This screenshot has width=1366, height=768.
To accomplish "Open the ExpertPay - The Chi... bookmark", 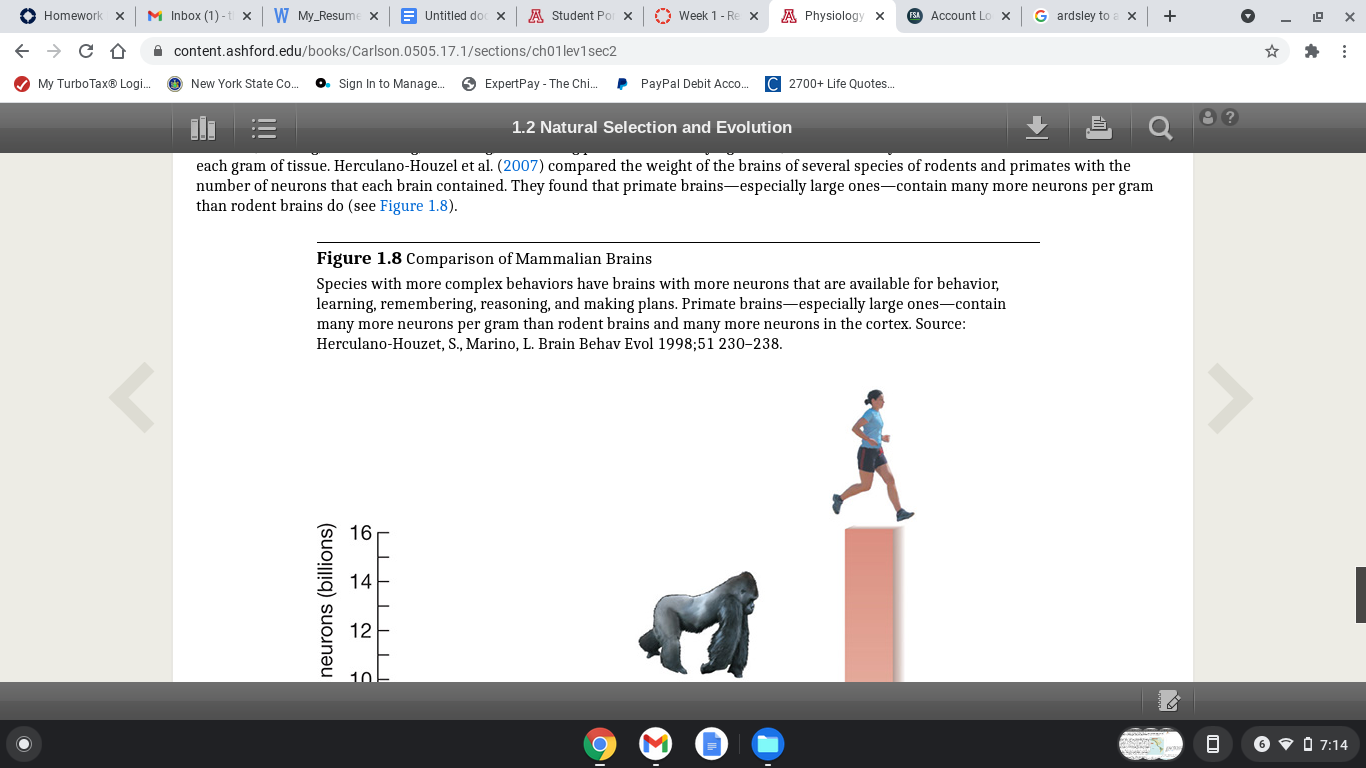I will pyautogui.click(x=529, y=84).
